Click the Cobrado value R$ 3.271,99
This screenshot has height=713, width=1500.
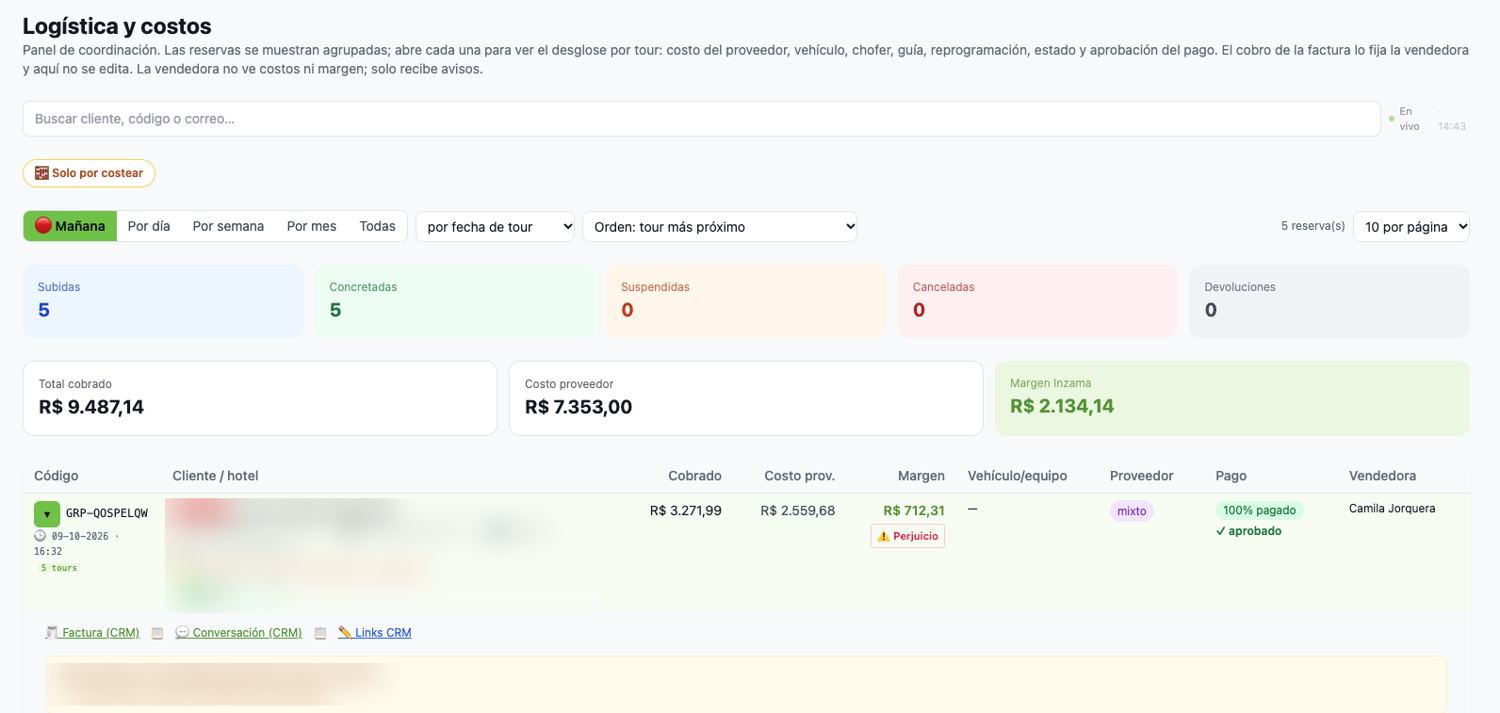click(x=686, y=511)
